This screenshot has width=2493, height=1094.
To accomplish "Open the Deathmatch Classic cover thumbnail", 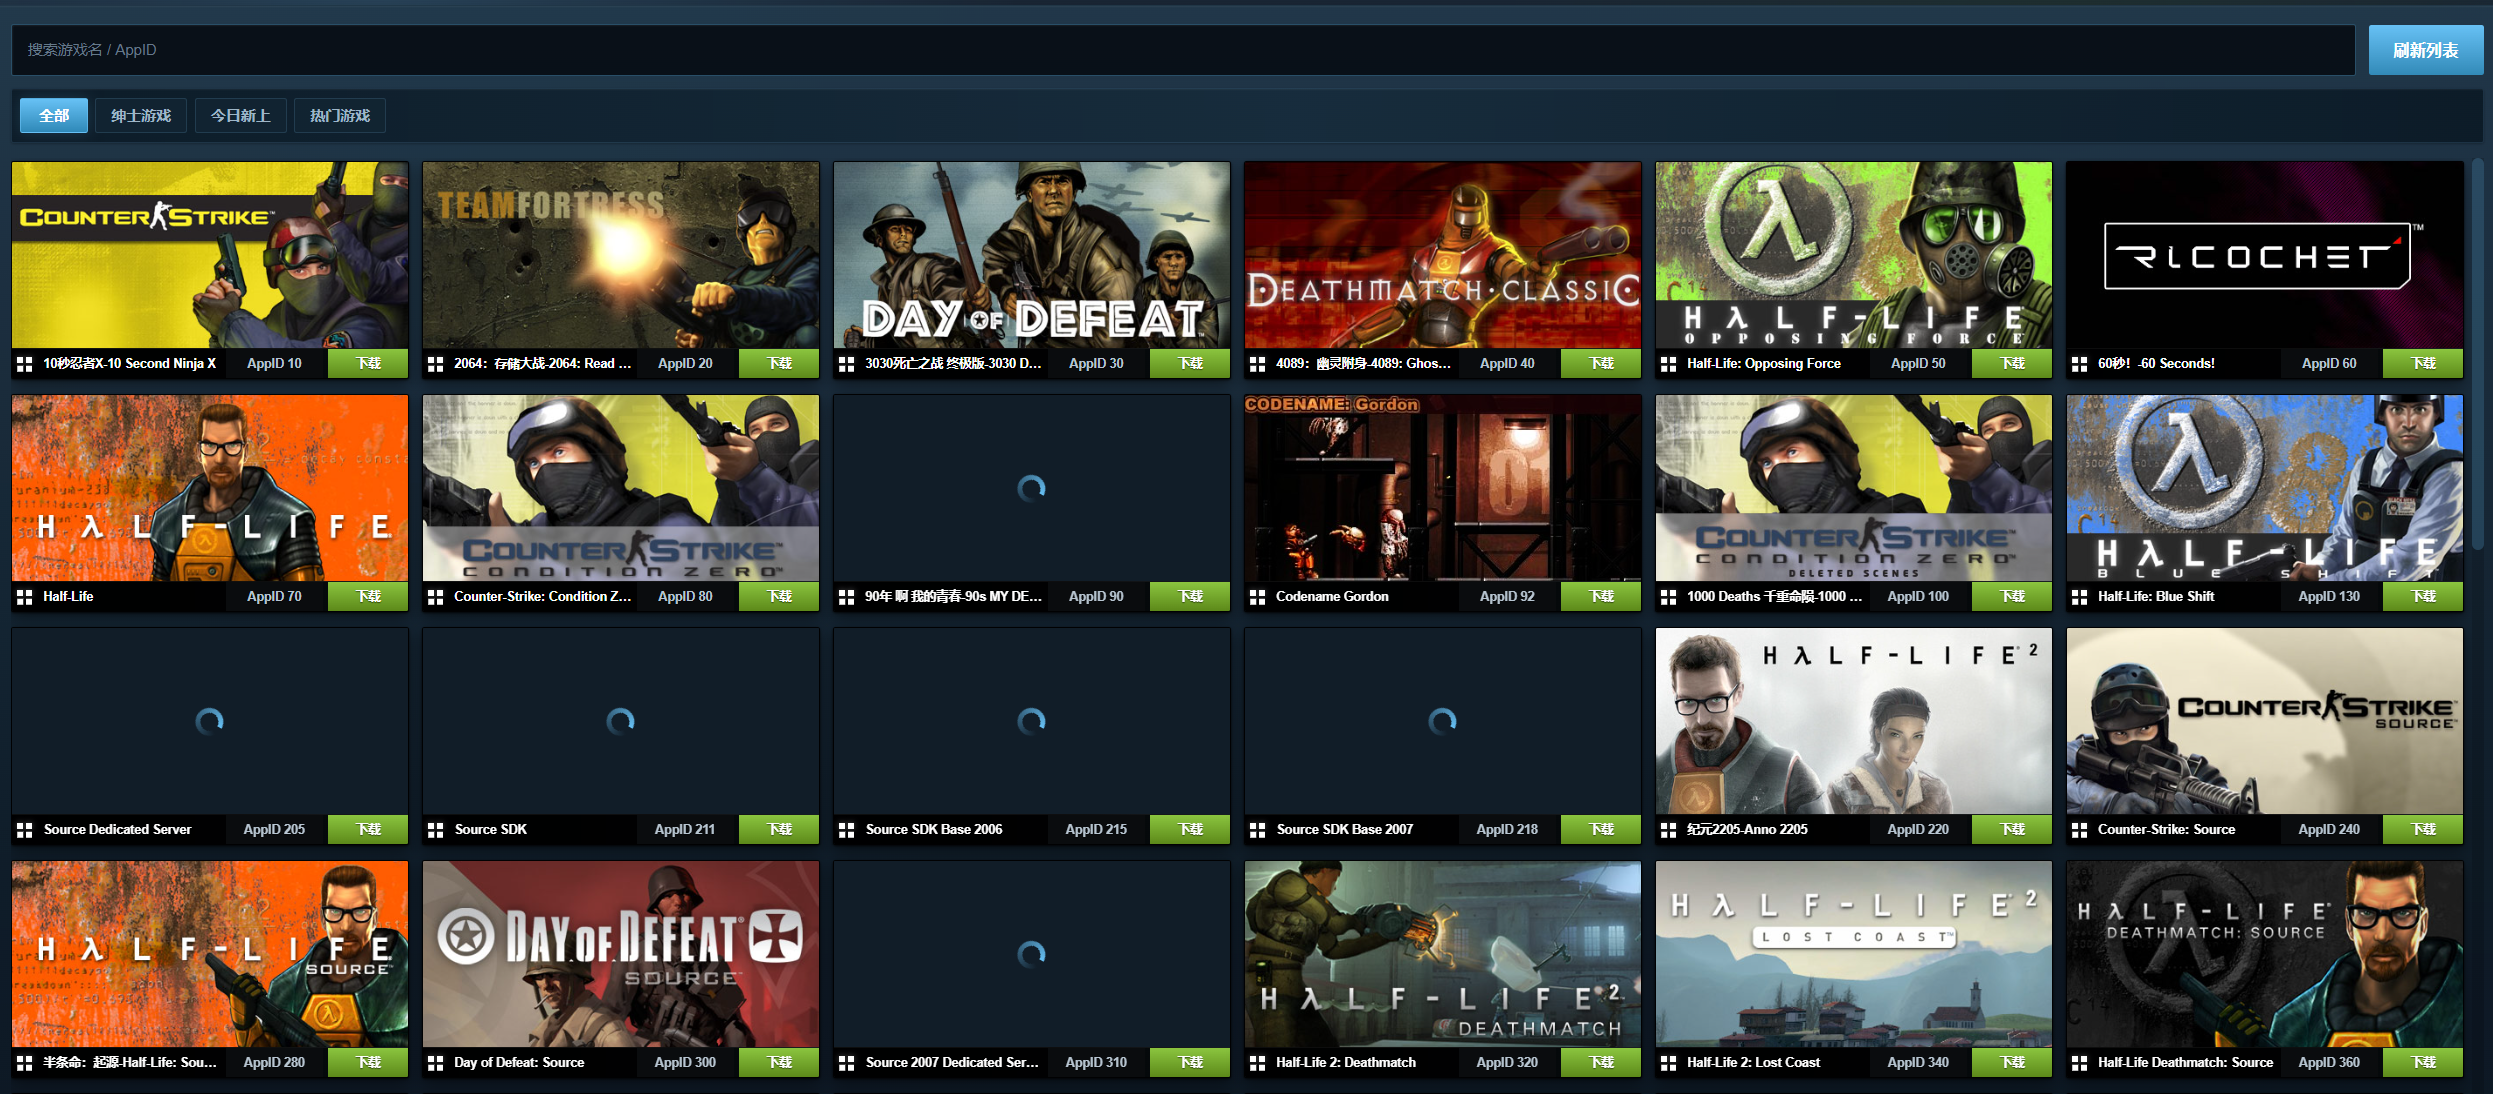I will [1443, 255].
